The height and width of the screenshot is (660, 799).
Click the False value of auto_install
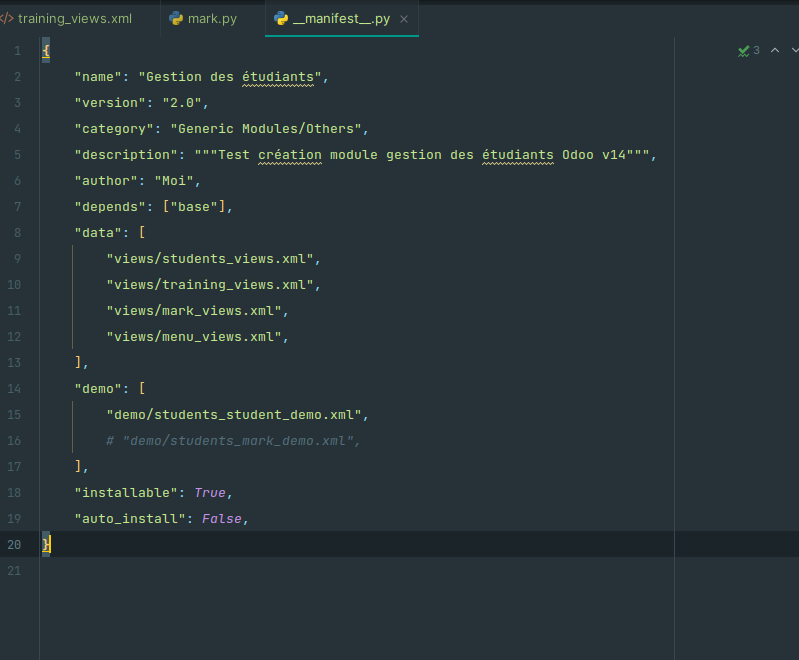(x=221, y=519)
